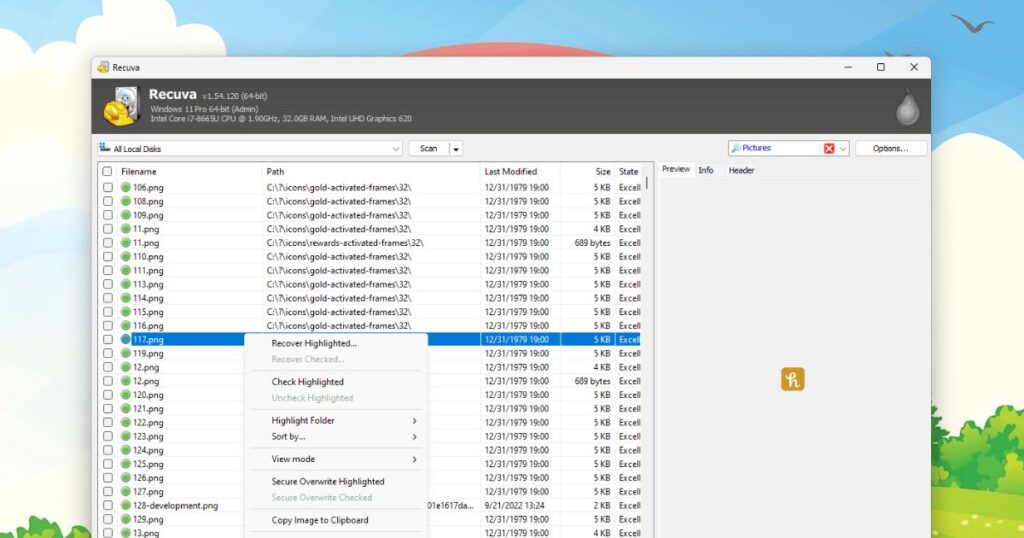This screenshot has width=1024, height=538.
Task: Choose Recover Highlighted from context menu
Action: [x=314, y=343]
